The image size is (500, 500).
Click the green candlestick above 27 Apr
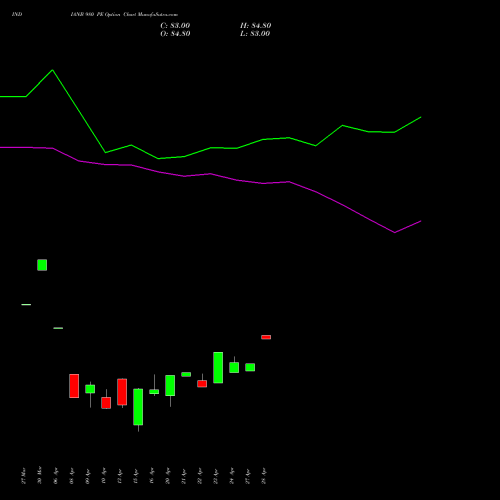coord(250,367)
